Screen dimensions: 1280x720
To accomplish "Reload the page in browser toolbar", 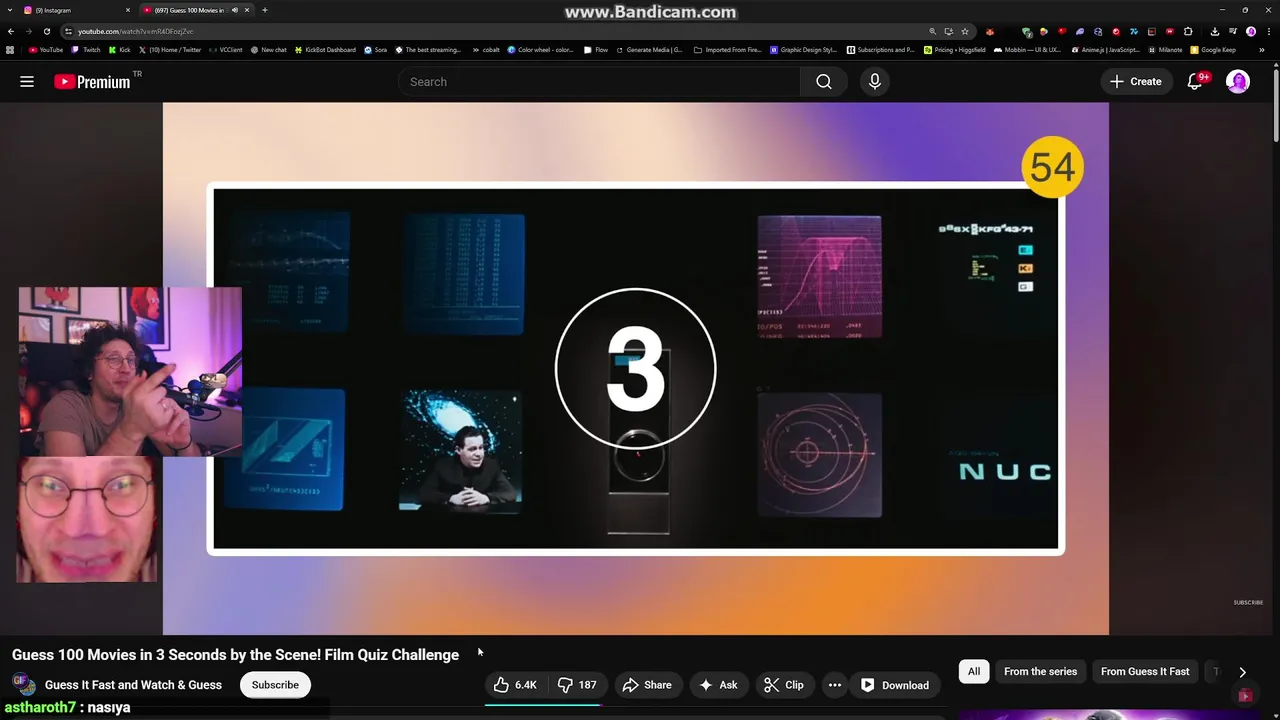I will pos(46,31).
